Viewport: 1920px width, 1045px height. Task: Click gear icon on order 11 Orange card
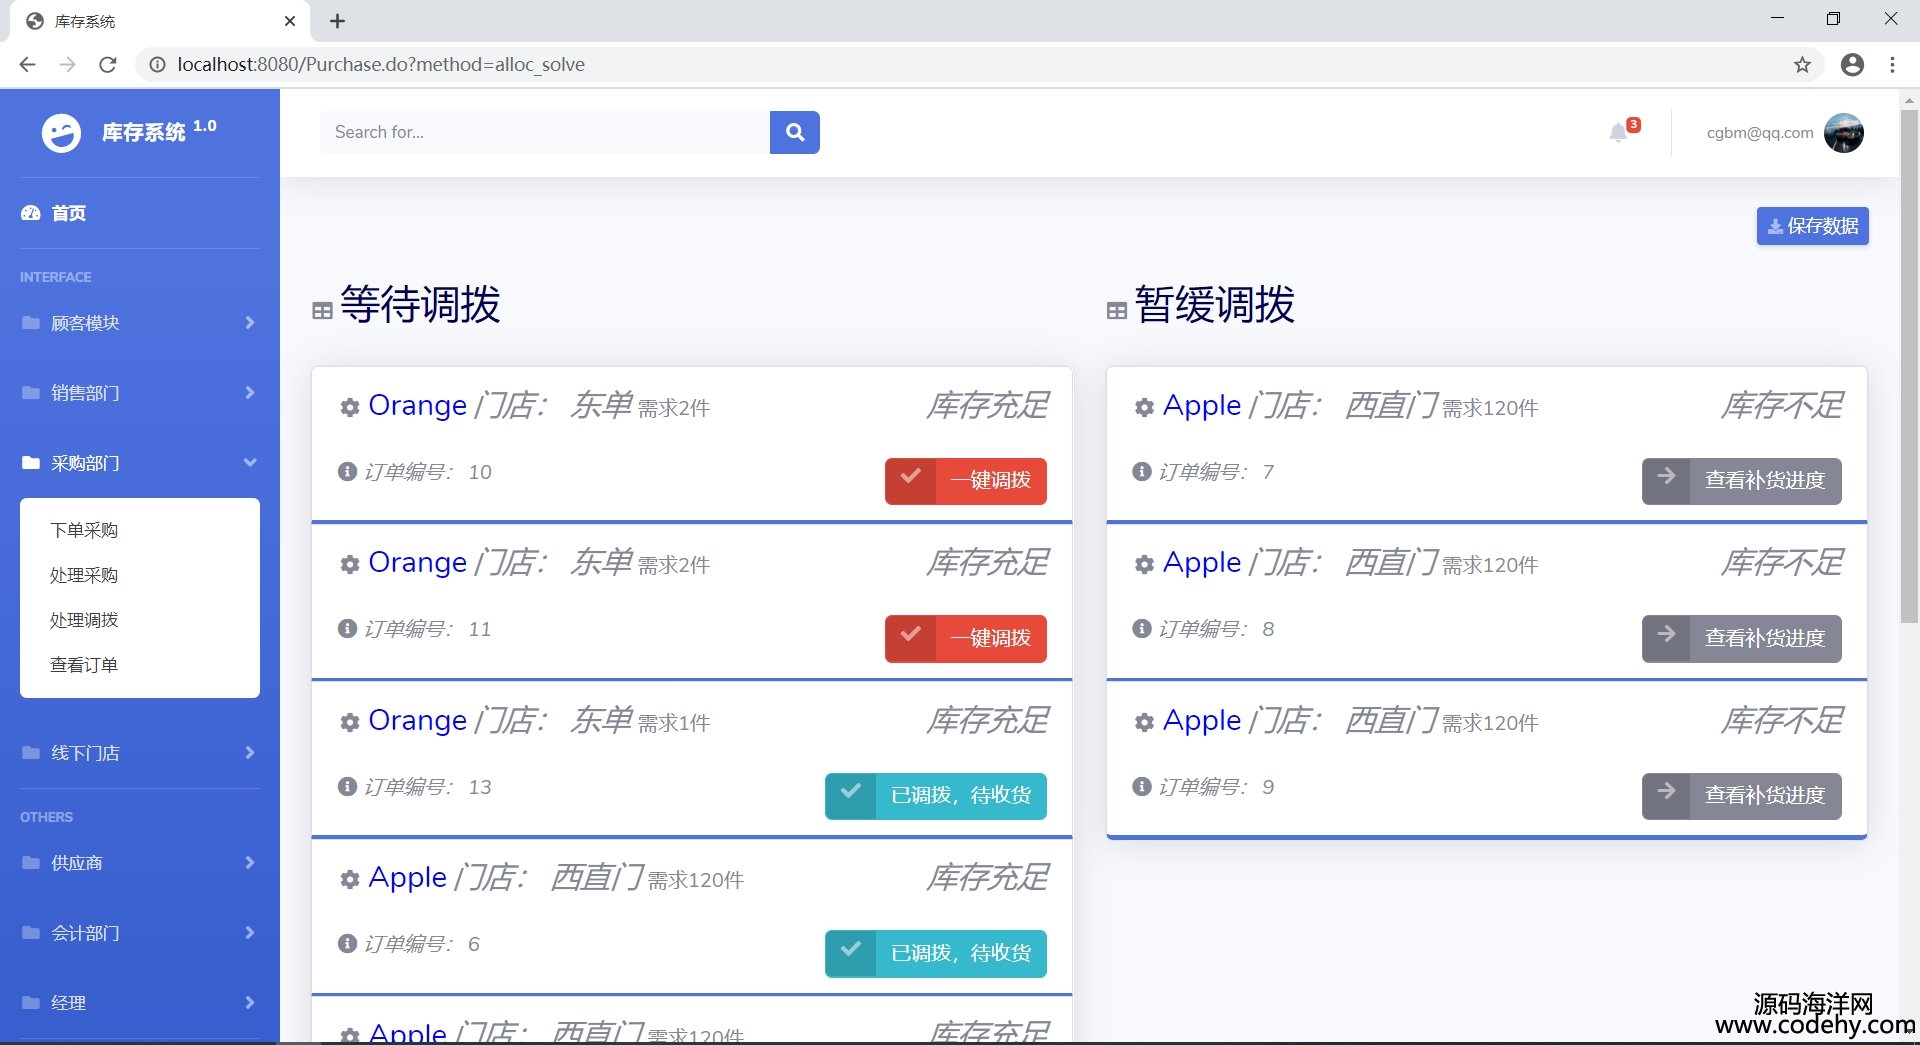pyautogui.click(x=349, y=565)
